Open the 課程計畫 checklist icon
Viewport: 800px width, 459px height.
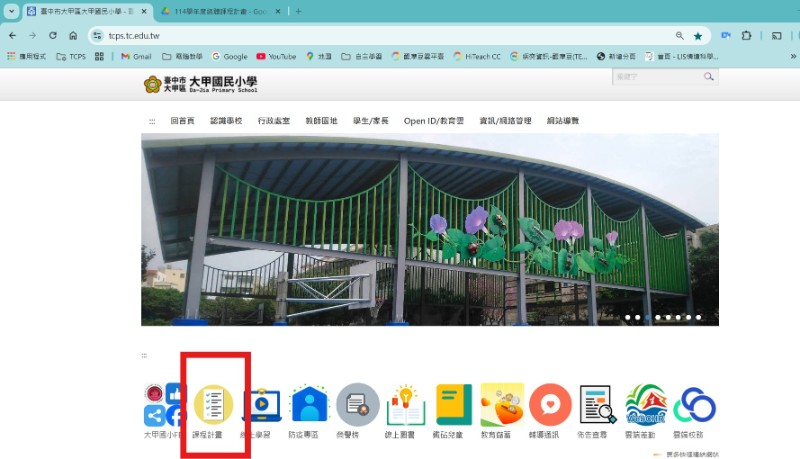click(213, 405)
